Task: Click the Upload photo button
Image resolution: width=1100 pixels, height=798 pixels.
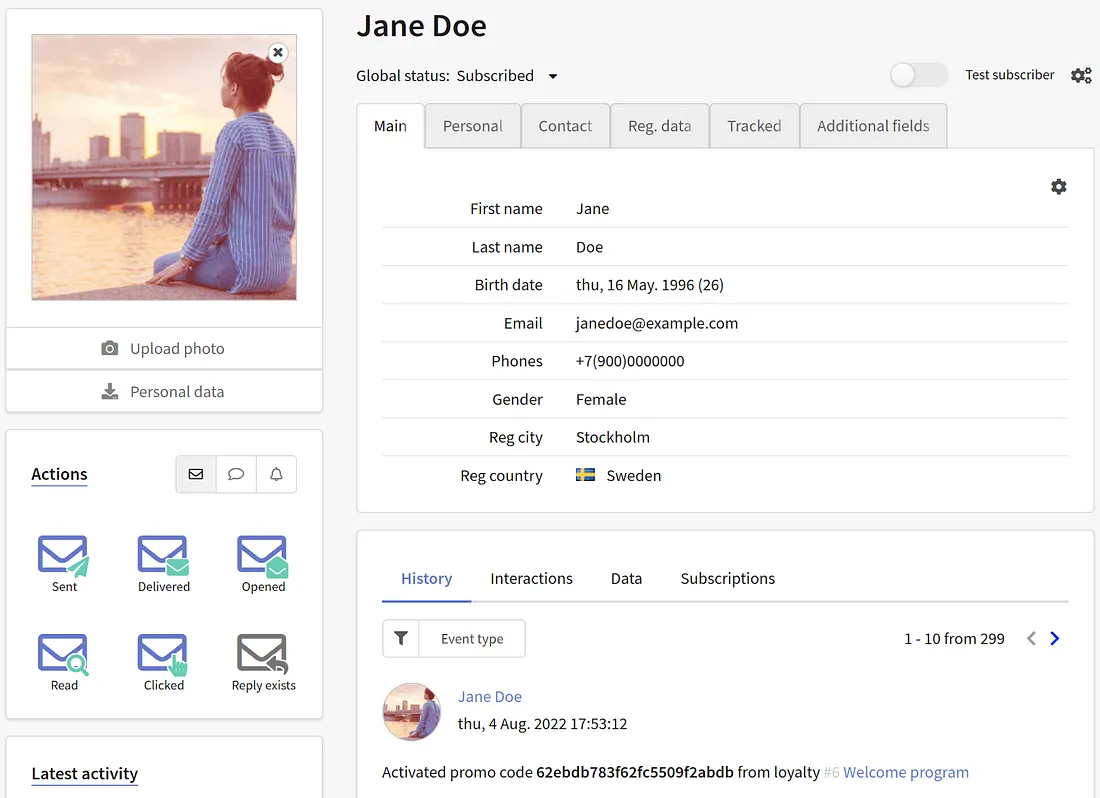Action: (x=164, y=349)
